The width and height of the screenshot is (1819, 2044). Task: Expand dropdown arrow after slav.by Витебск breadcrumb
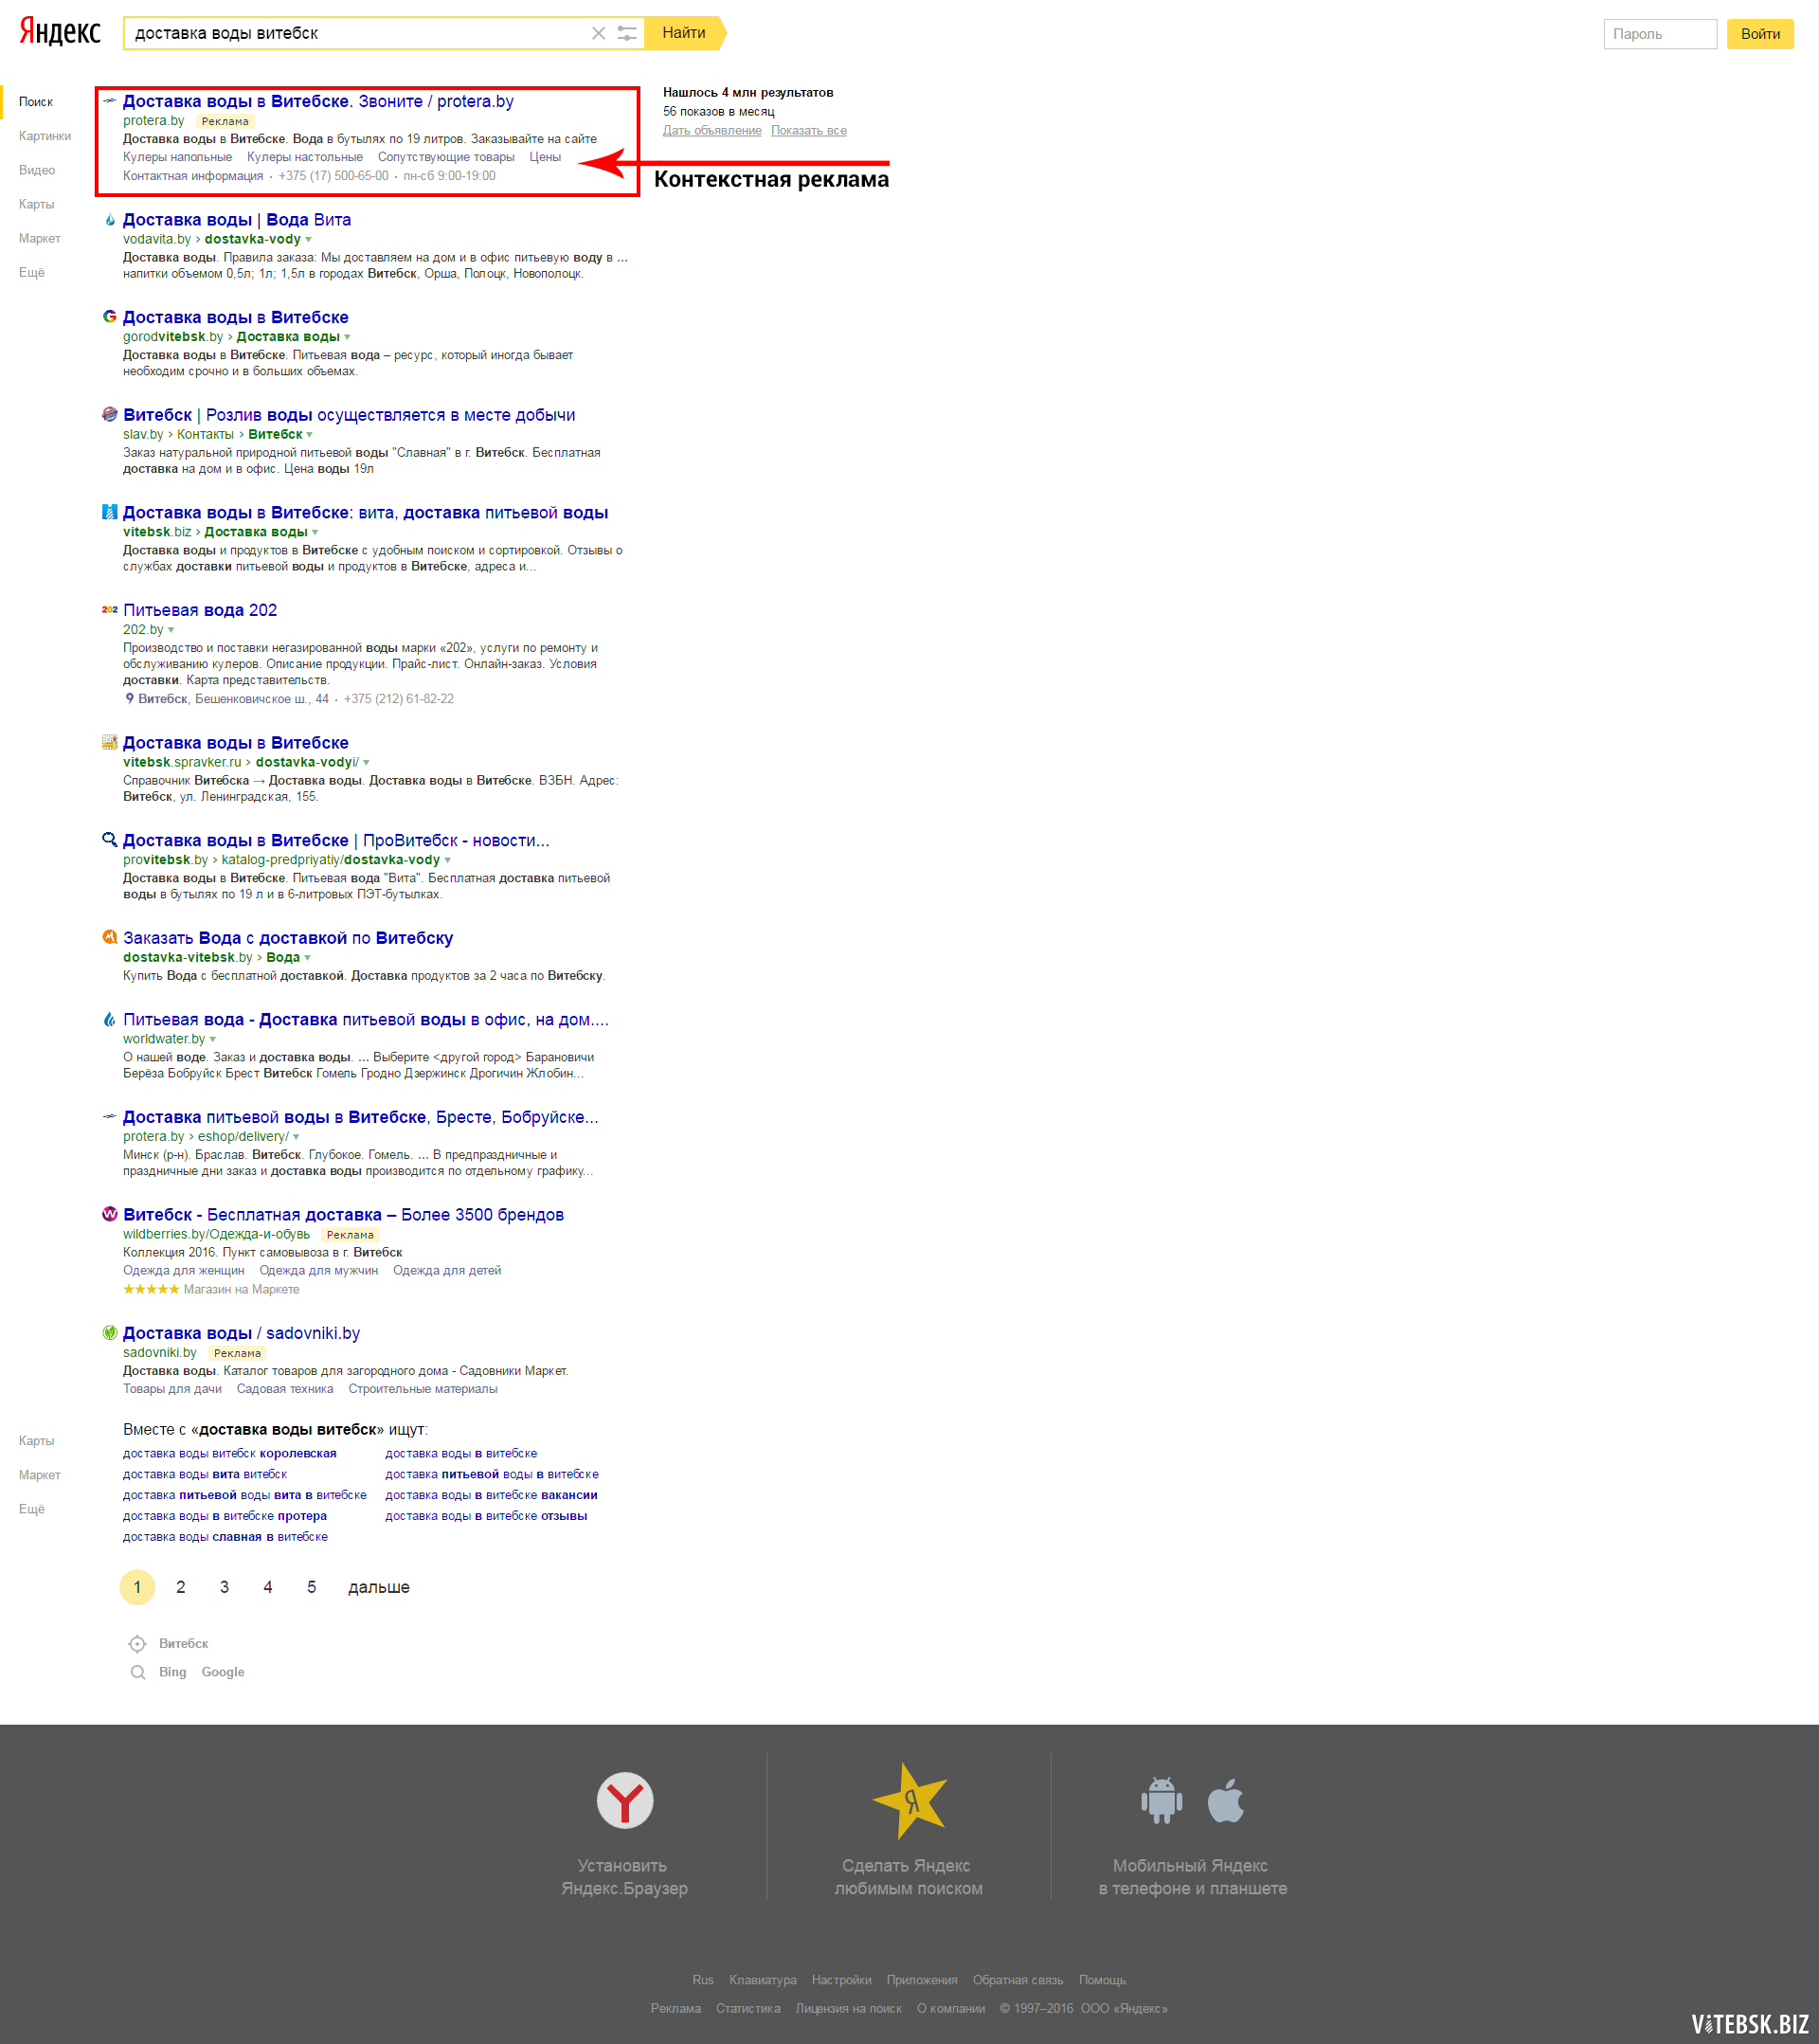309,435
